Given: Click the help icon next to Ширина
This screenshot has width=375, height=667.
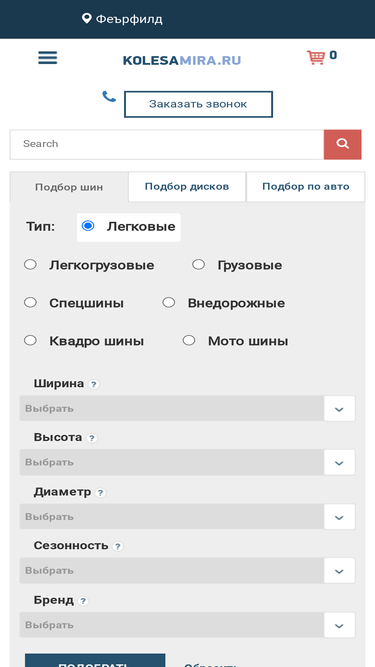Looking at the screenshot, I should click(x=94, y=384).
